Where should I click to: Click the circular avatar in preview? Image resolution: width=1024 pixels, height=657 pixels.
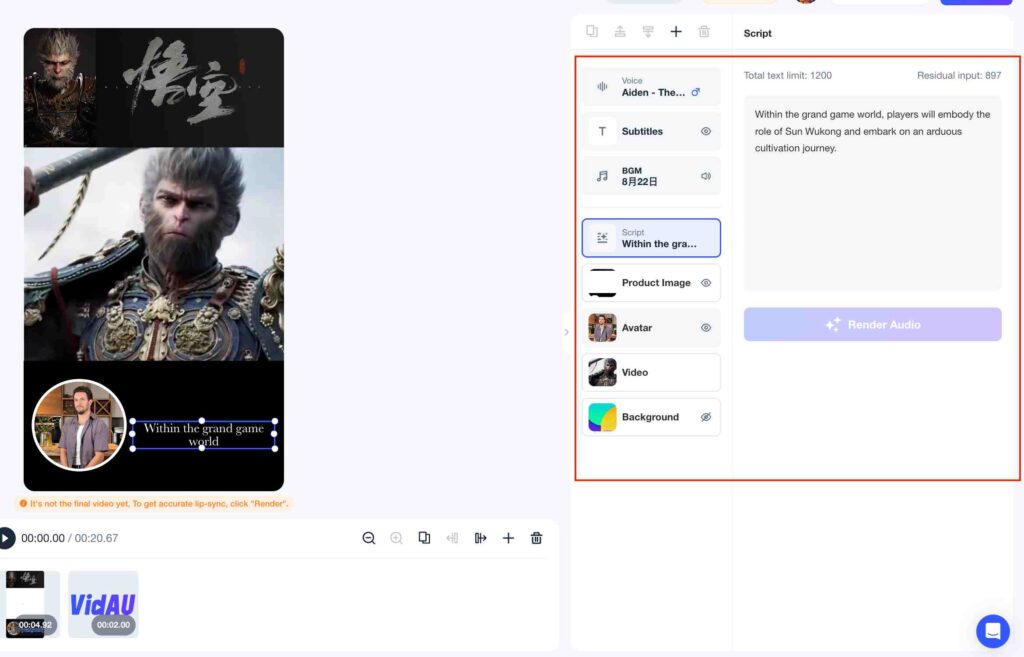point(79,425)
